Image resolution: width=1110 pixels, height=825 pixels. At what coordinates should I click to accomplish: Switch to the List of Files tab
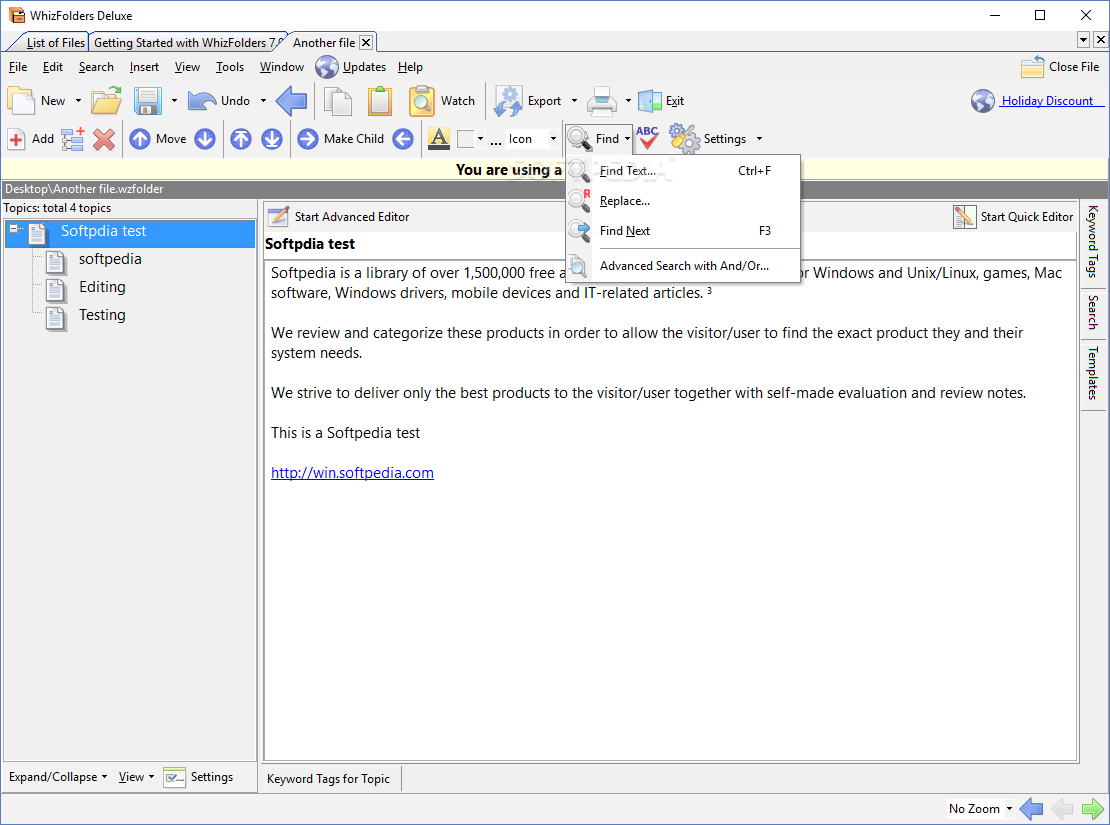(x=55, y=42)
